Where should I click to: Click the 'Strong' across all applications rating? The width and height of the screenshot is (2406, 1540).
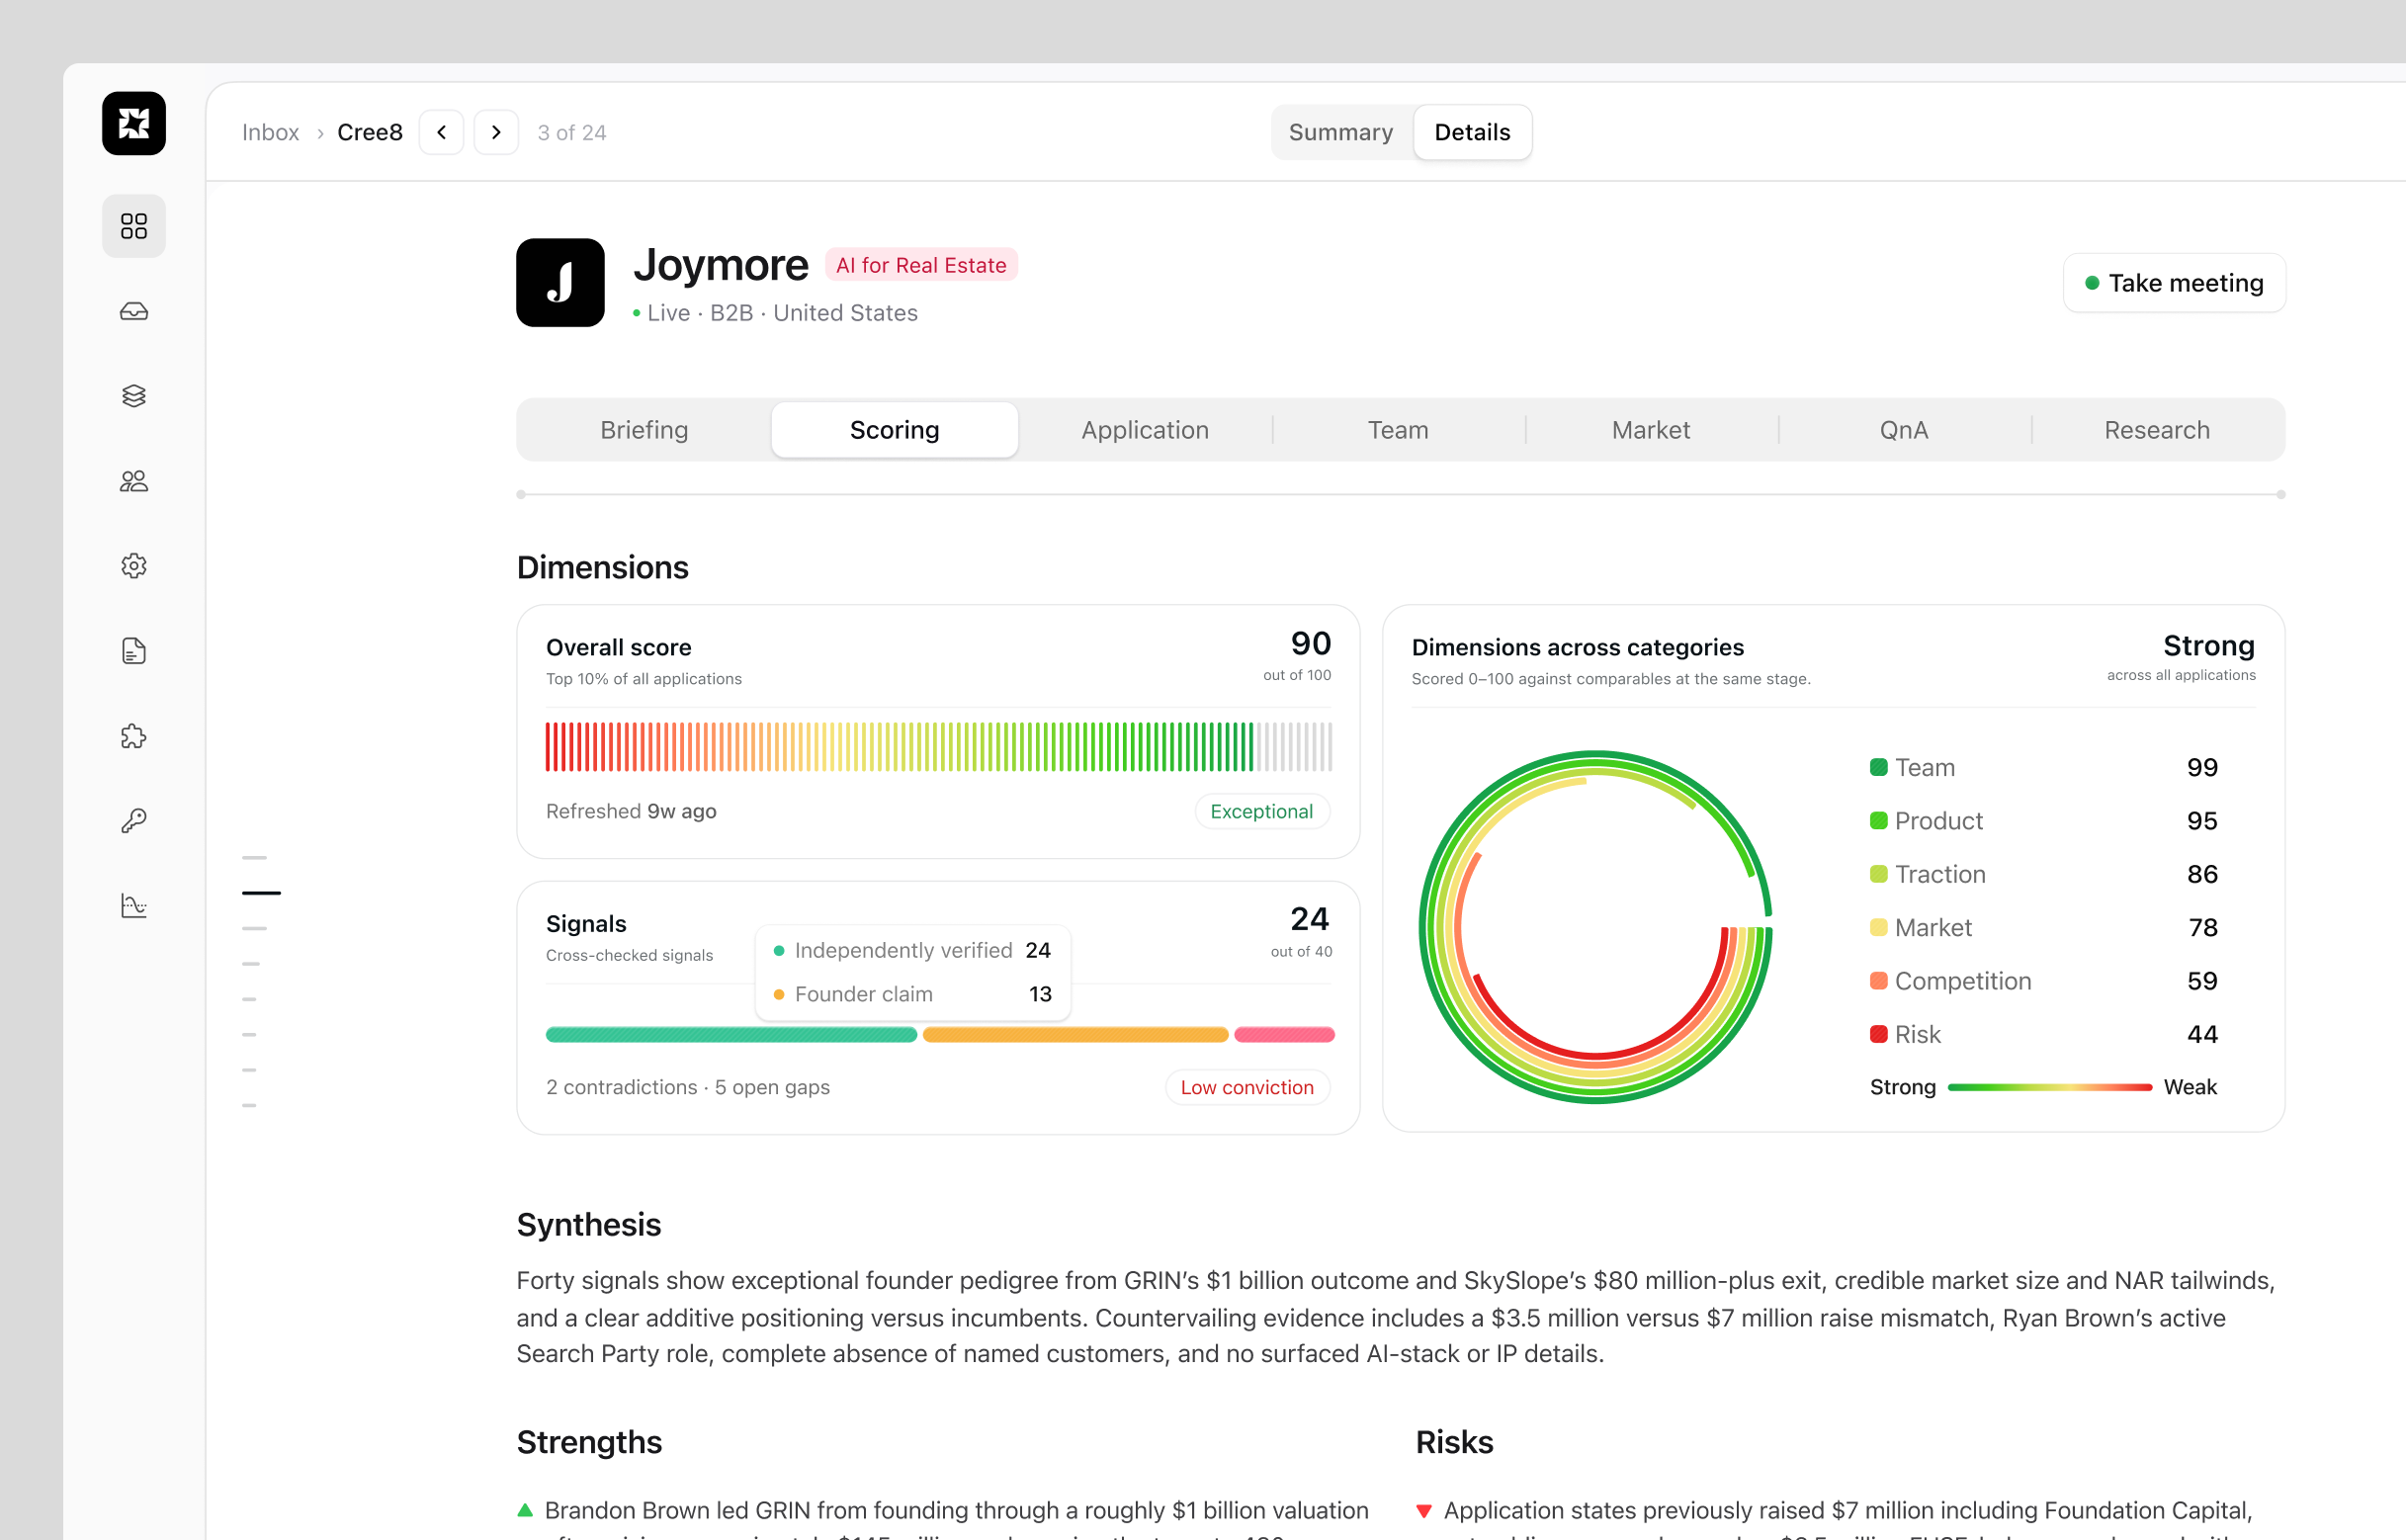click(x=2209, y=646)
